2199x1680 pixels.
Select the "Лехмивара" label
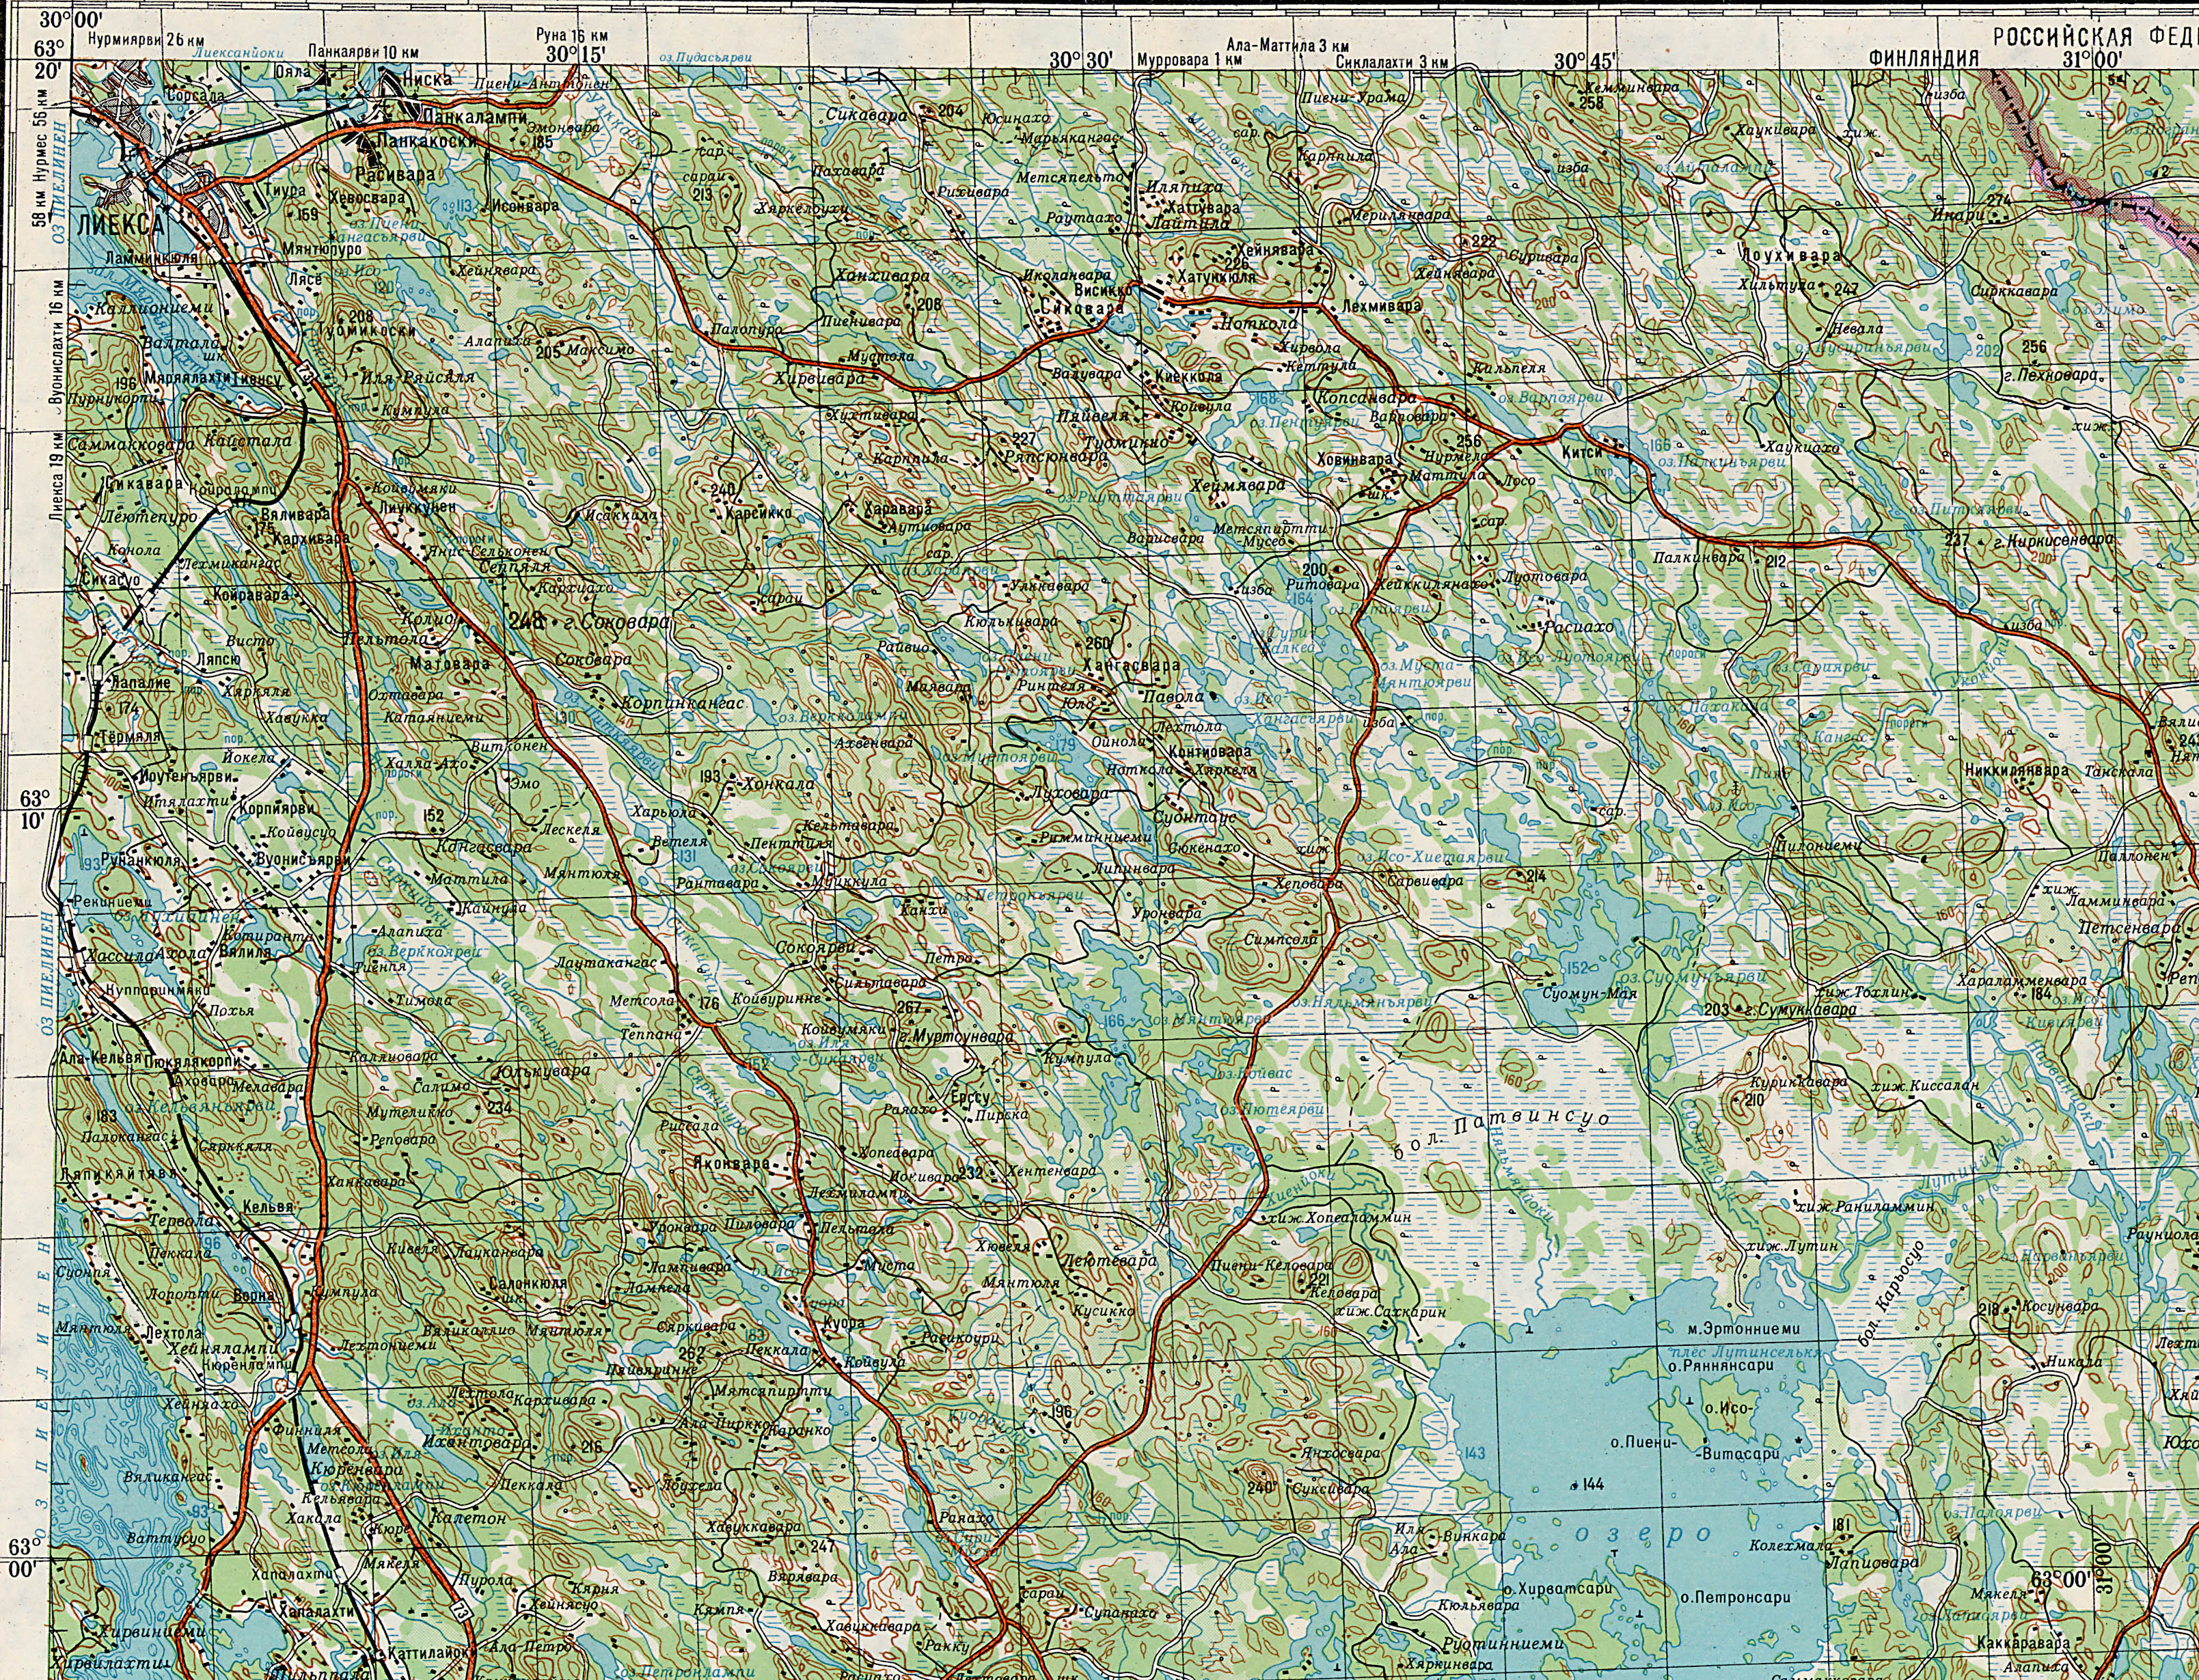pyautogui.click(x=1382, y=305)
